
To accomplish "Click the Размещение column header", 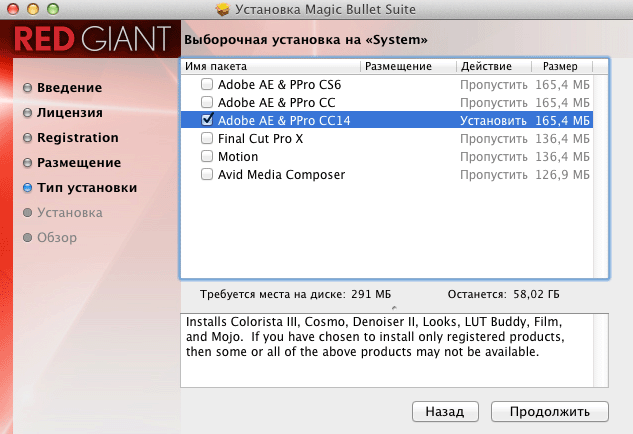I will [x=408, y=66].
